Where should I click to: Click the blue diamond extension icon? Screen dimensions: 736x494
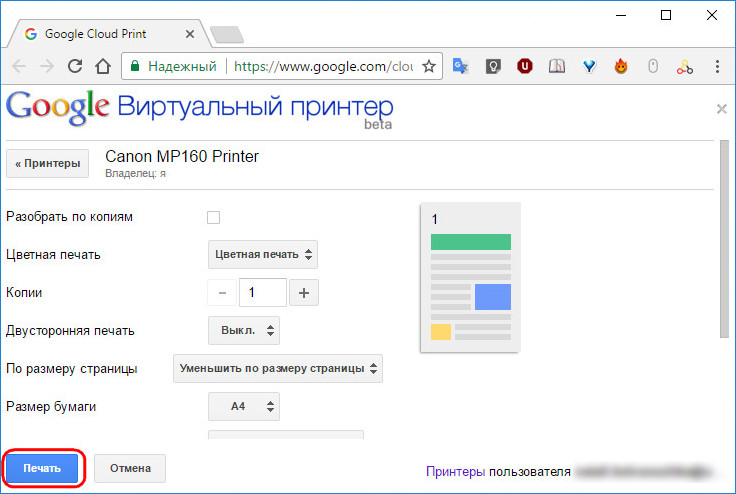tap(589, 66)
